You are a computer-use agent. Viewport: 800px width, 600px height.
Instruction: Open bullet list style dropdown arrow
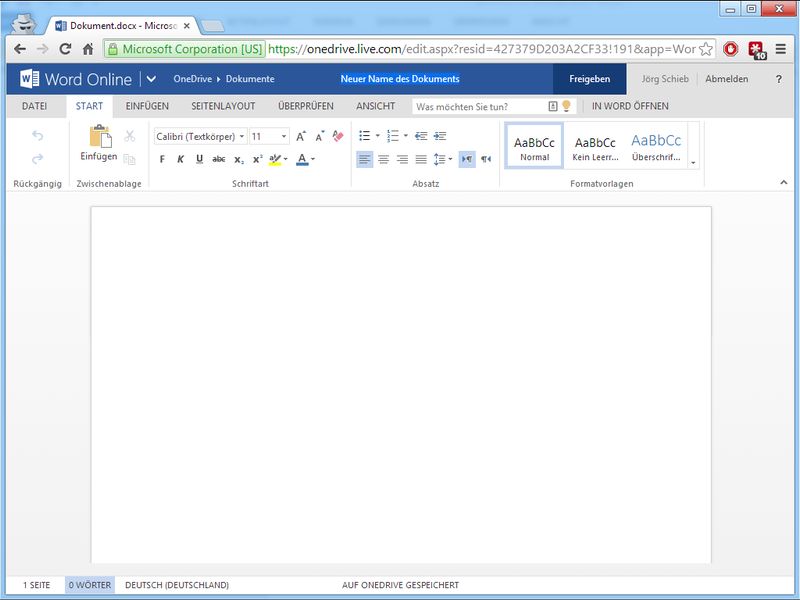coord(378,136)
